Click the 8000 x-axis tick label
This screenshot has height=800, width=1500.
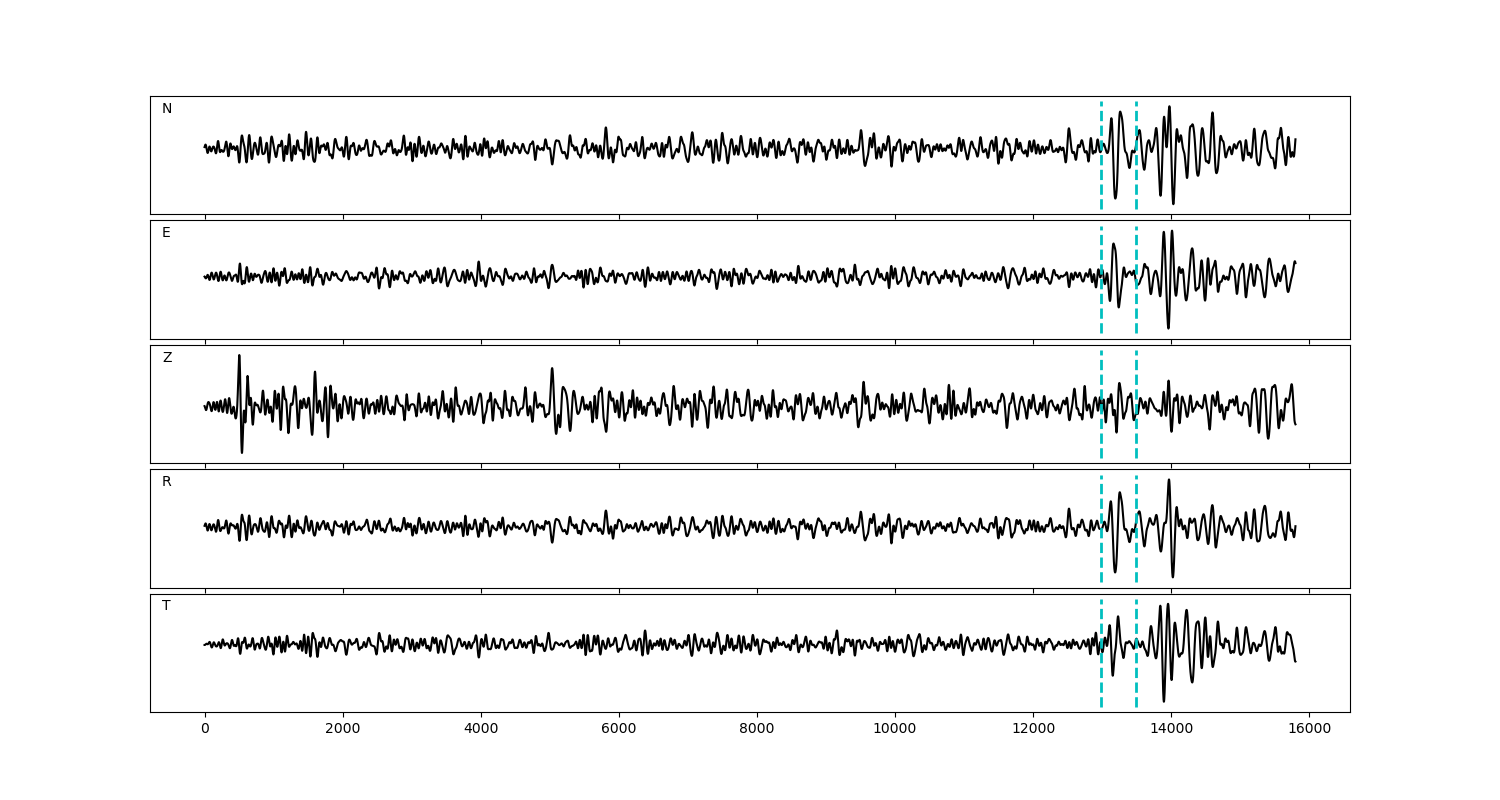pos(757,730)
